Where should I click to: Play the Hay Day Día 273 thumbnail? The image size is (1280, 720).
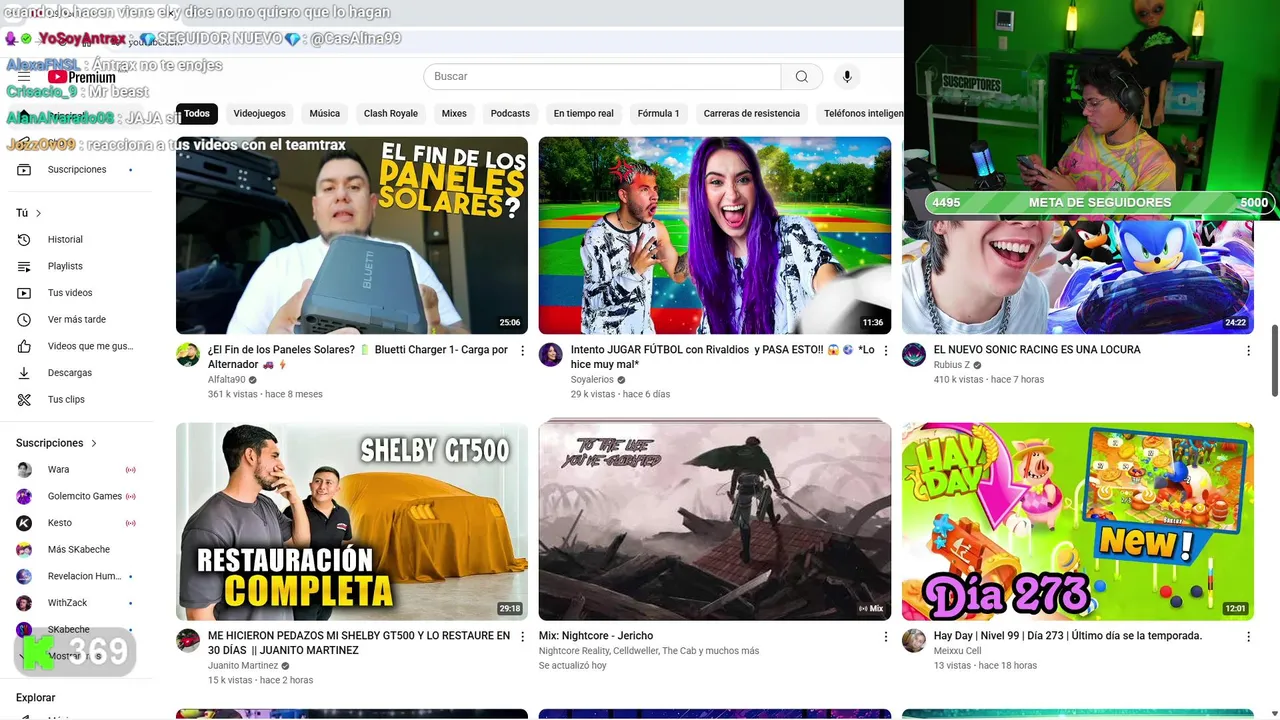[x=1078, y=521]
